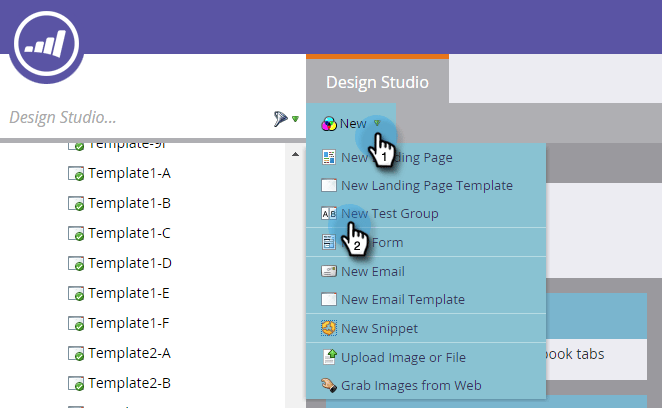This screenshot has height=408, width=662.
Task: Select Grab Images from Web
Action: [x=426, y=386]
